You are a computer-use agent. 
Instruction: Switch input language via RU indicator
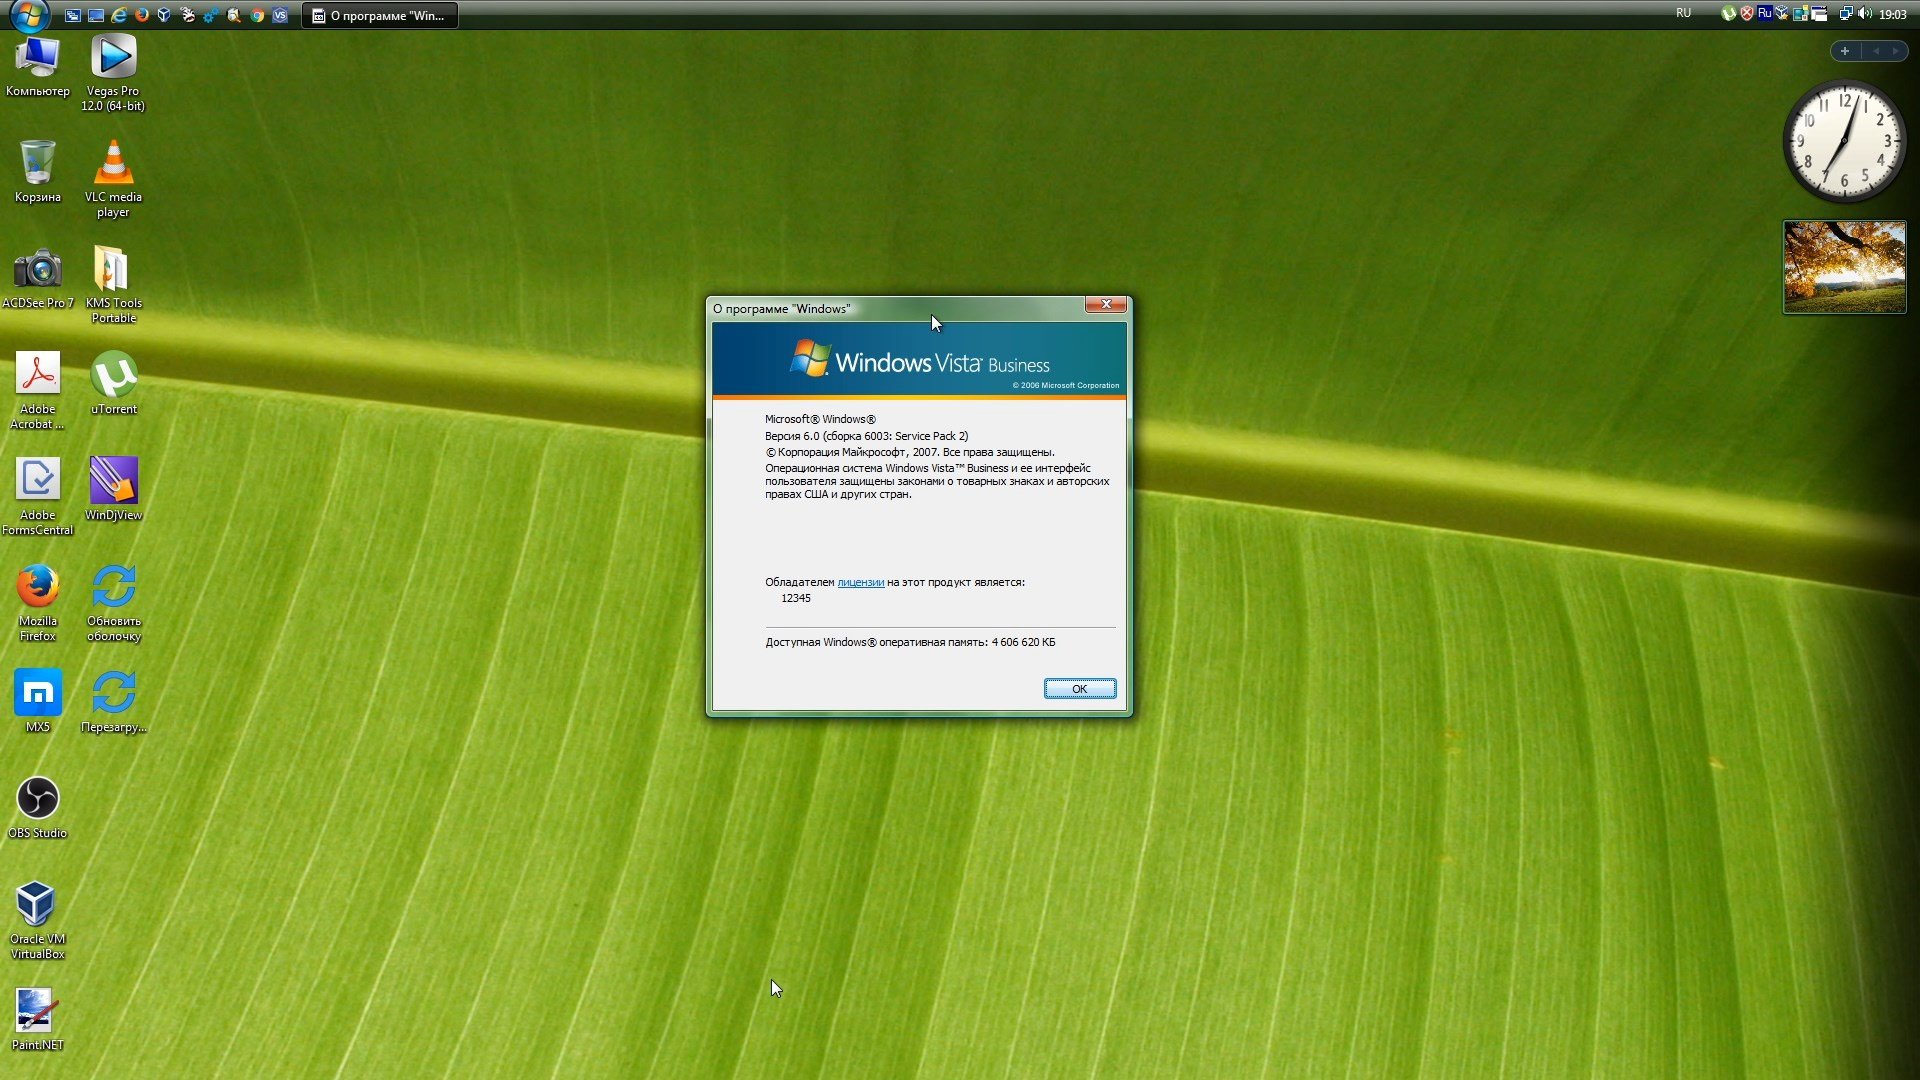(x=1683, y=14)
